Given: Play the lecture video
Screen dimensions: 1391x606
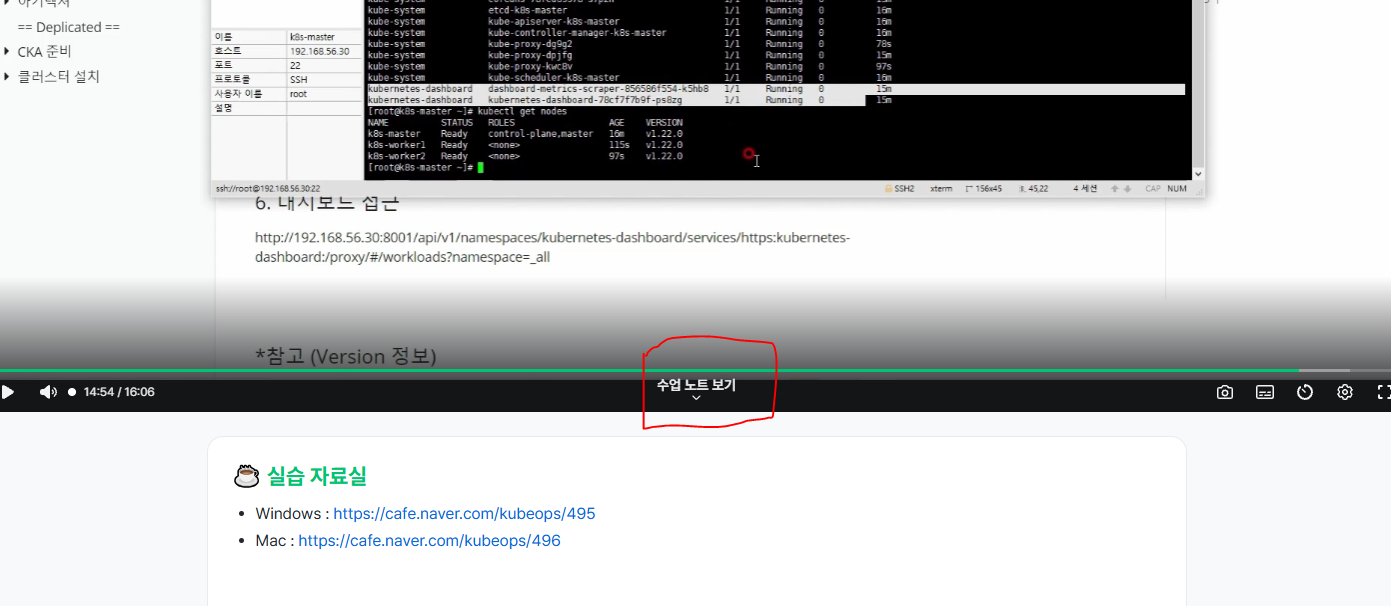Looking at the screenshot, I should pyautogui.click(x=8, y=392).
